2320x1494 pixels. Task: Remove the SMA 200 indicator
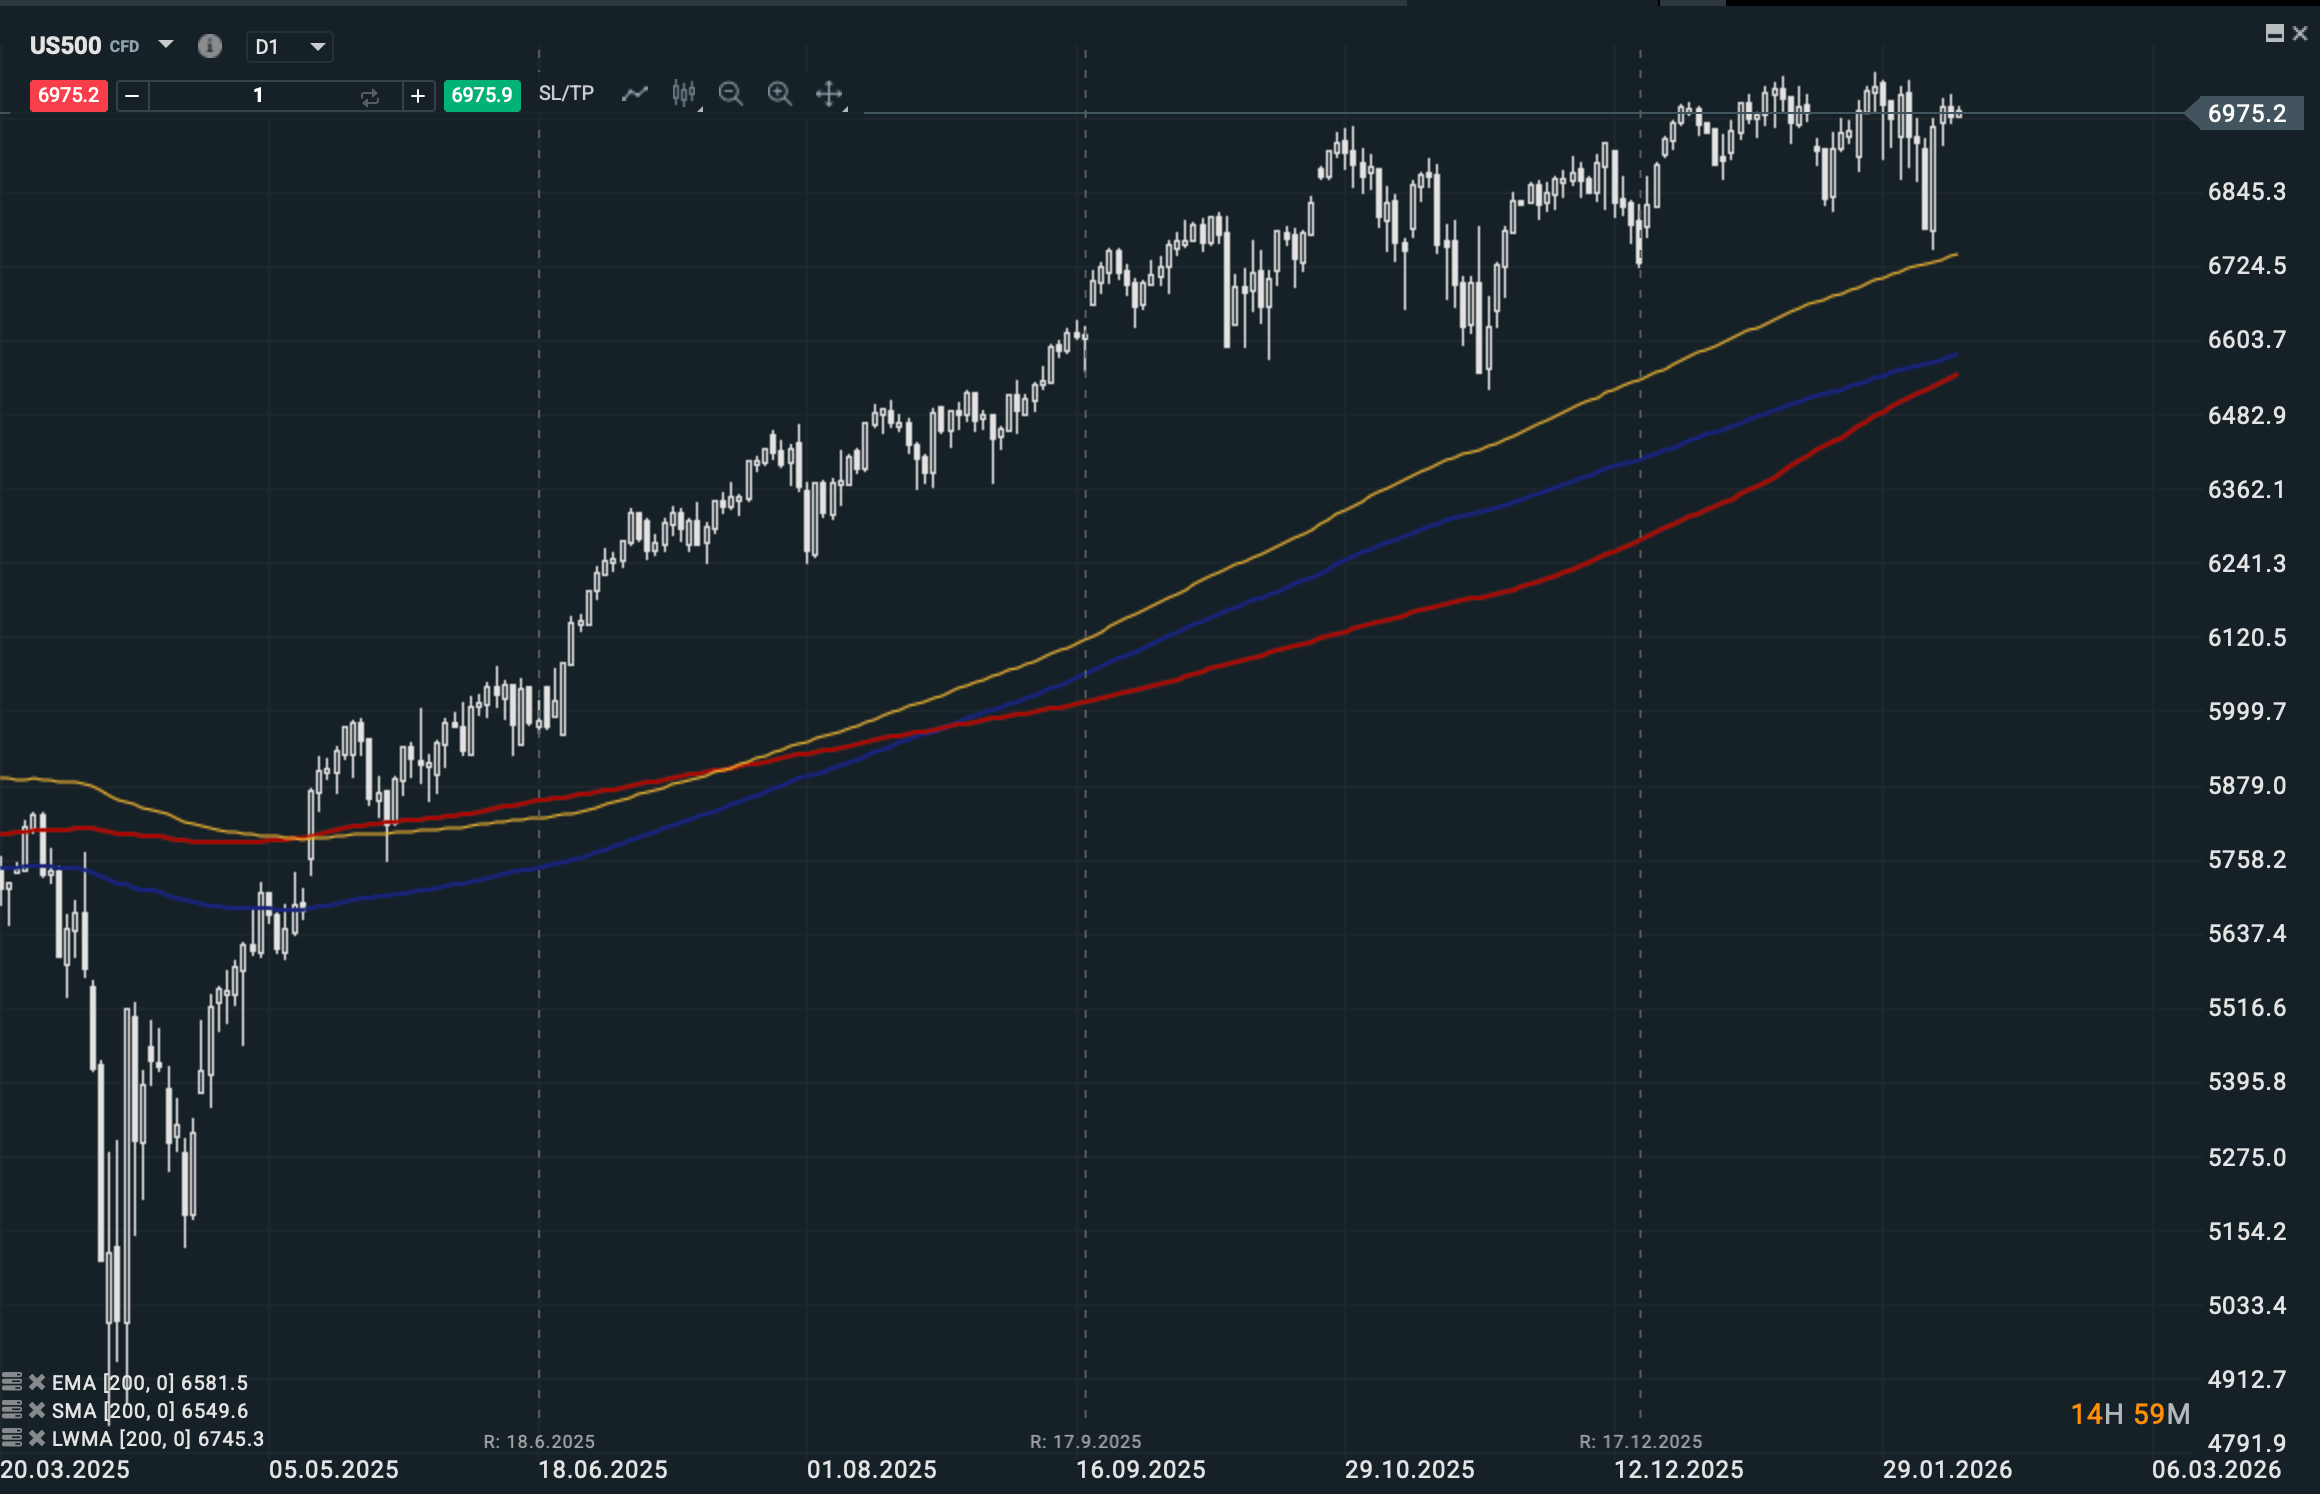pyautogui.click(x=37, y=1410)
